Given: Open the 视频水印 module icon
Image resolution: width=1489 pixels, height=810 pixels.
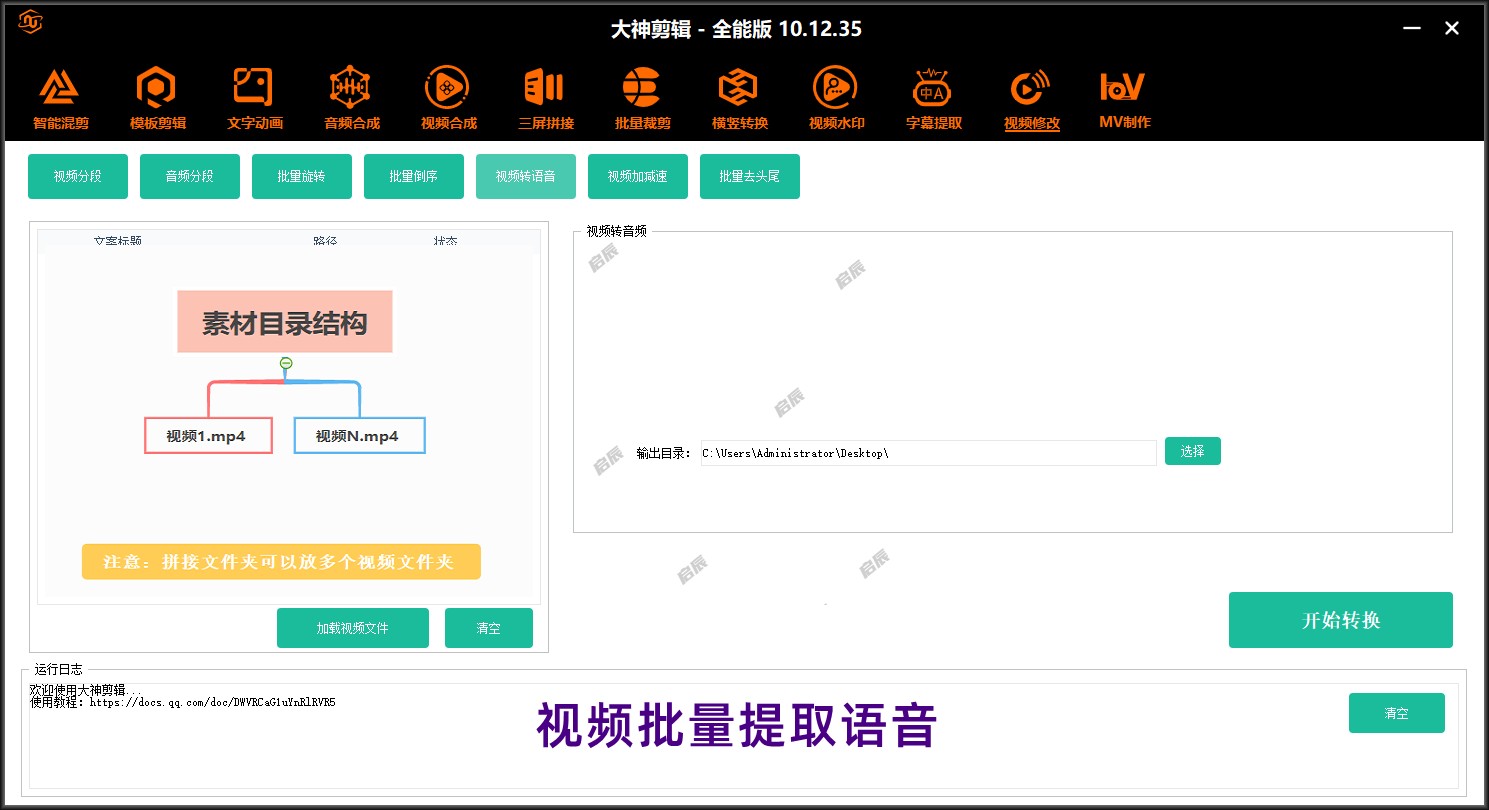Looking at the screenshot, I should pyautogui.click(x=836, y=99).
